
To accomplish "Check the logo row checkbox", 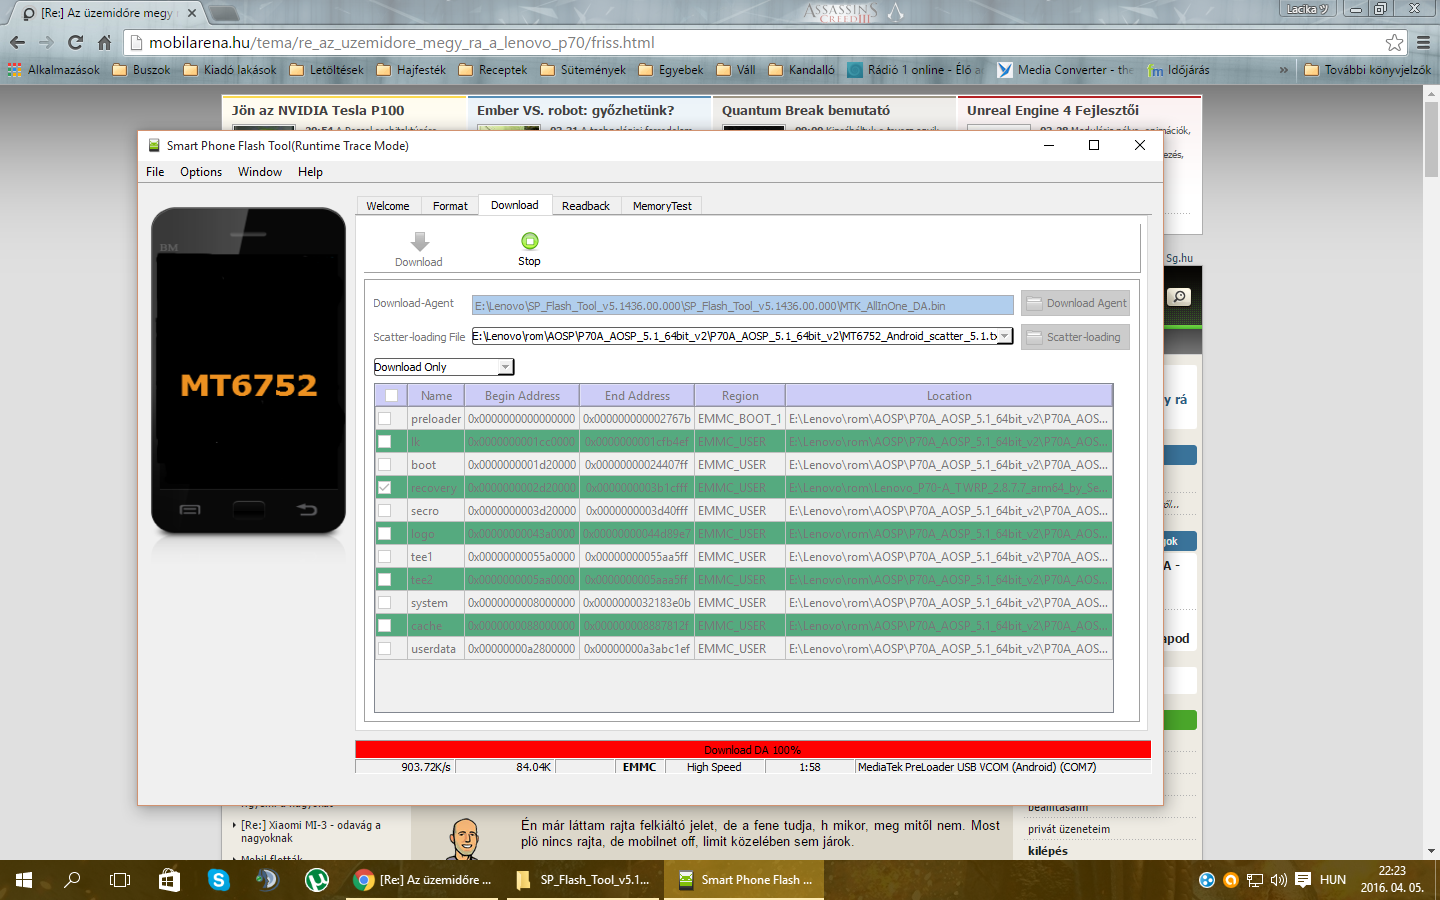I will coord(384,533).
